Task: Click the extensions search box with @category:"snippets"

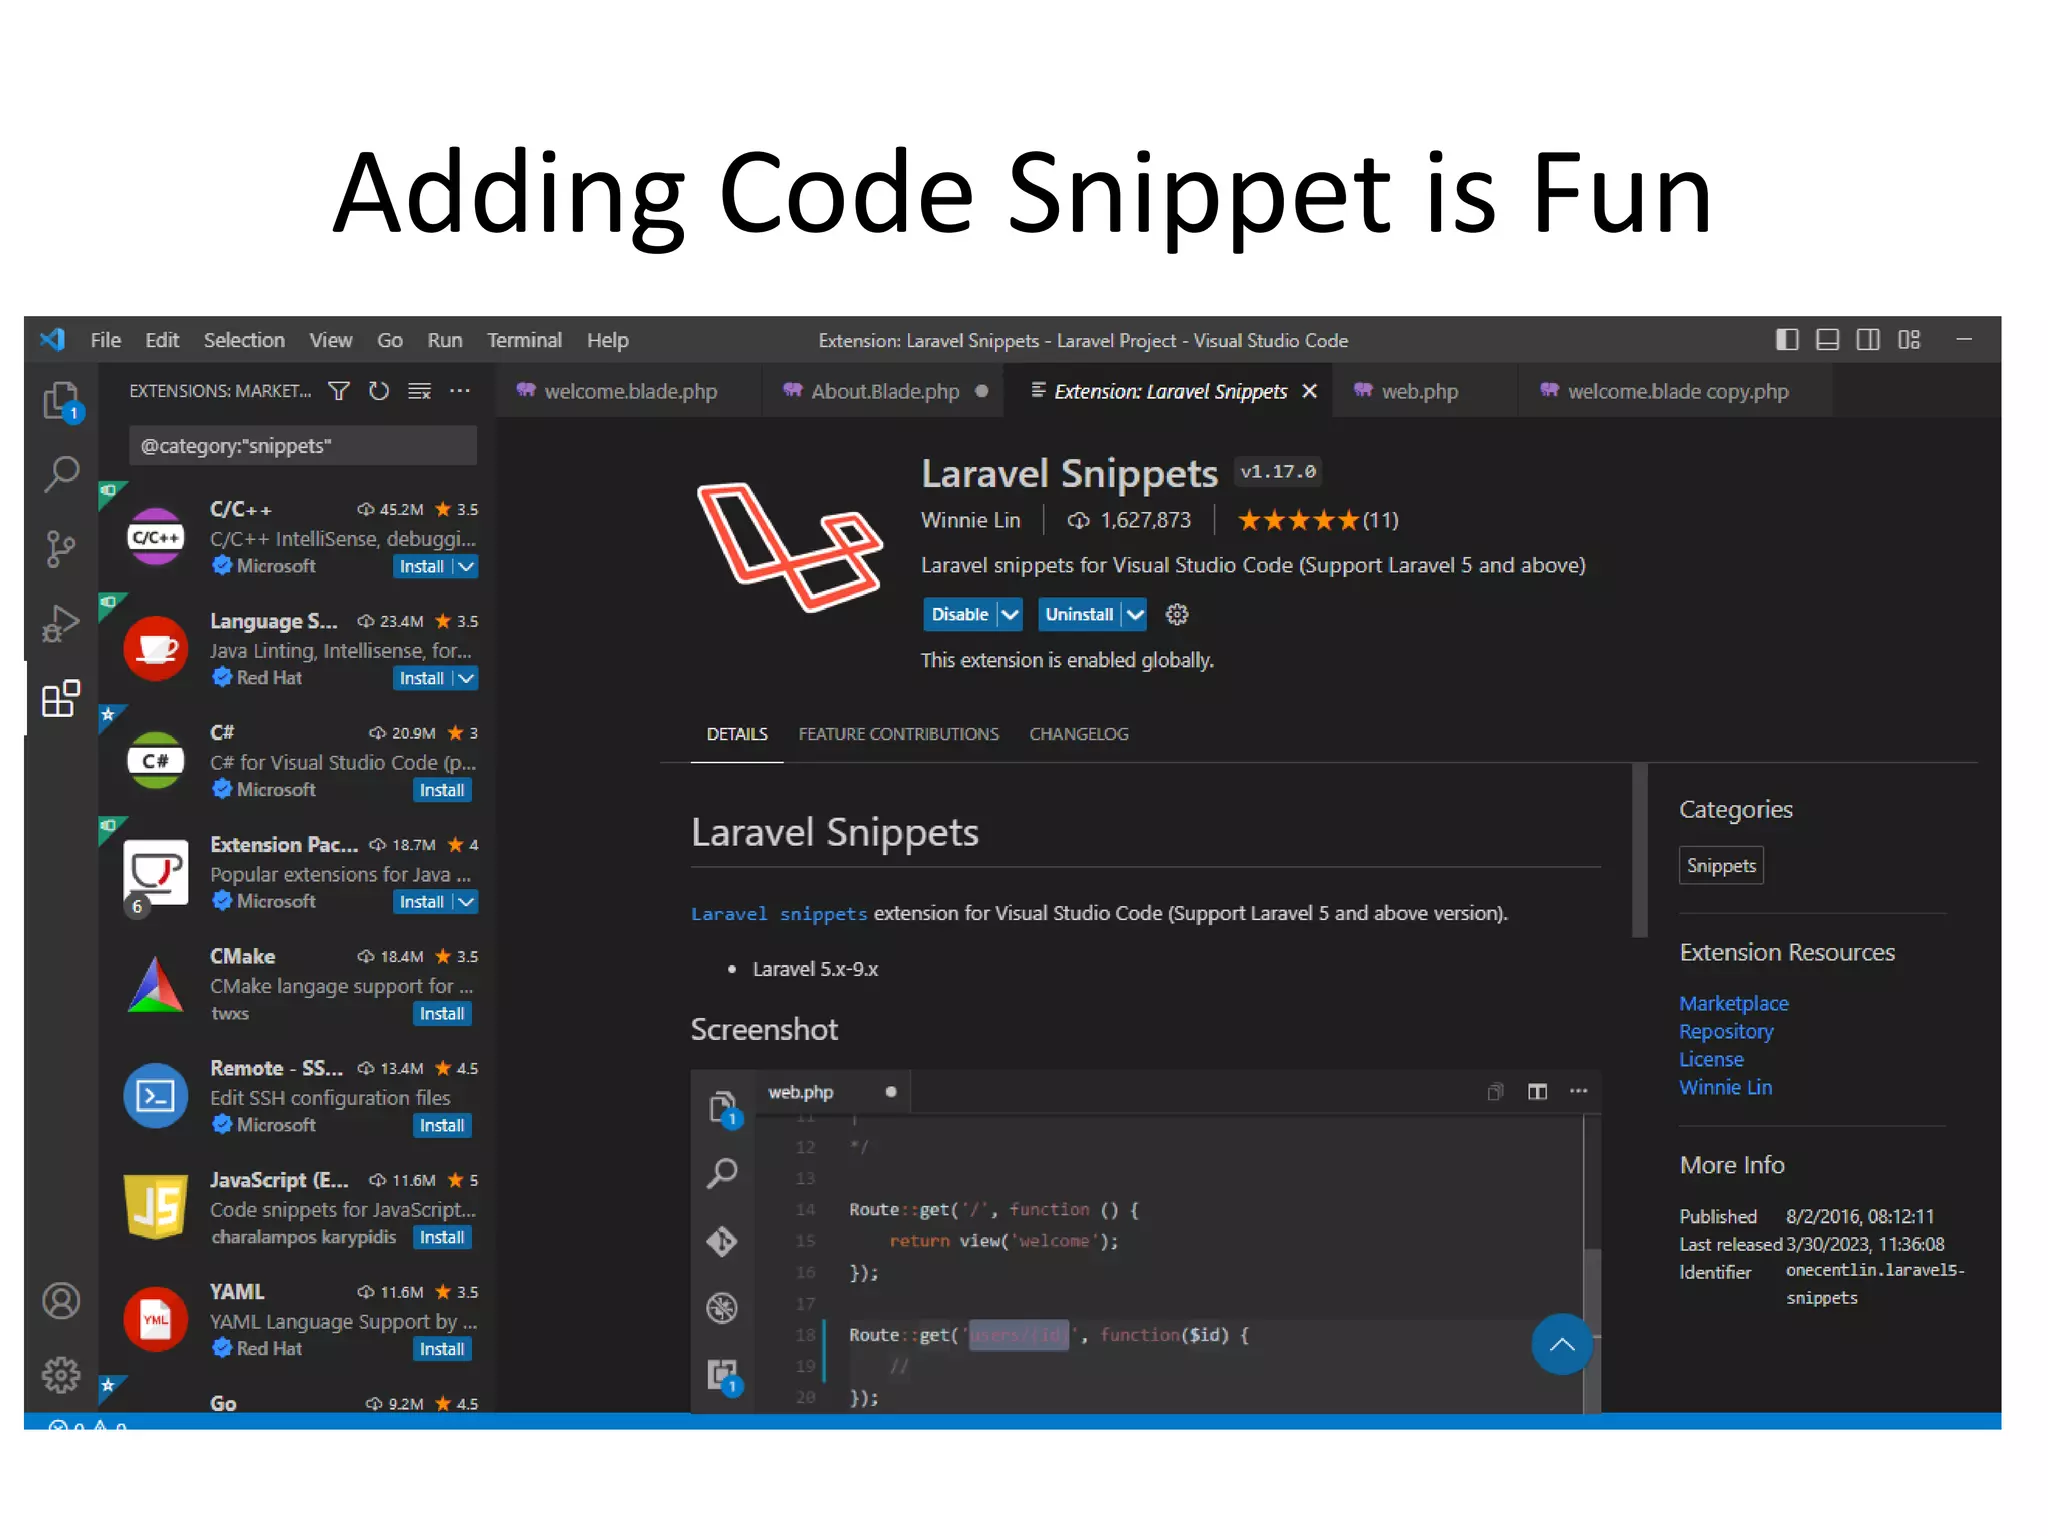Action: click(x=302, y=446)
